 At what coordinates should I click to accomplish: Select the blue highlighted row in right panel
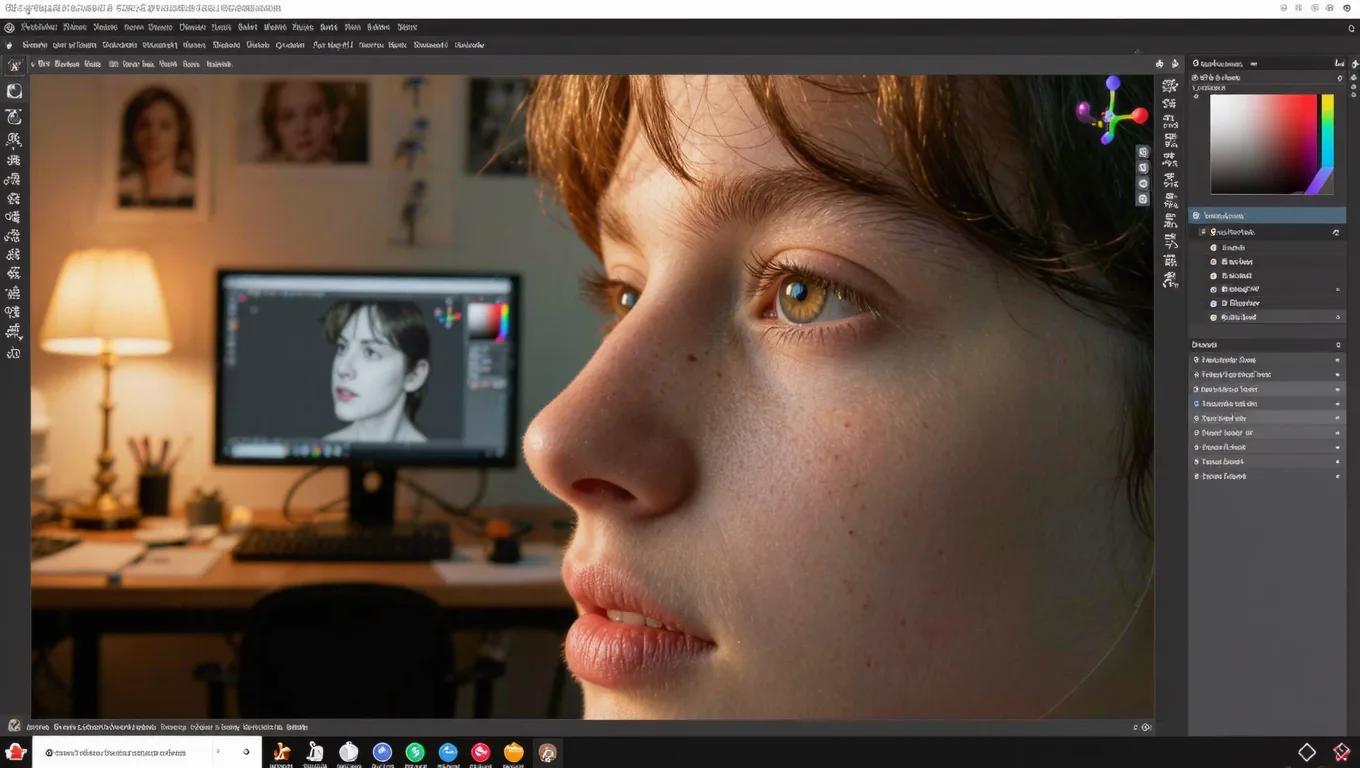(1267, 215)
